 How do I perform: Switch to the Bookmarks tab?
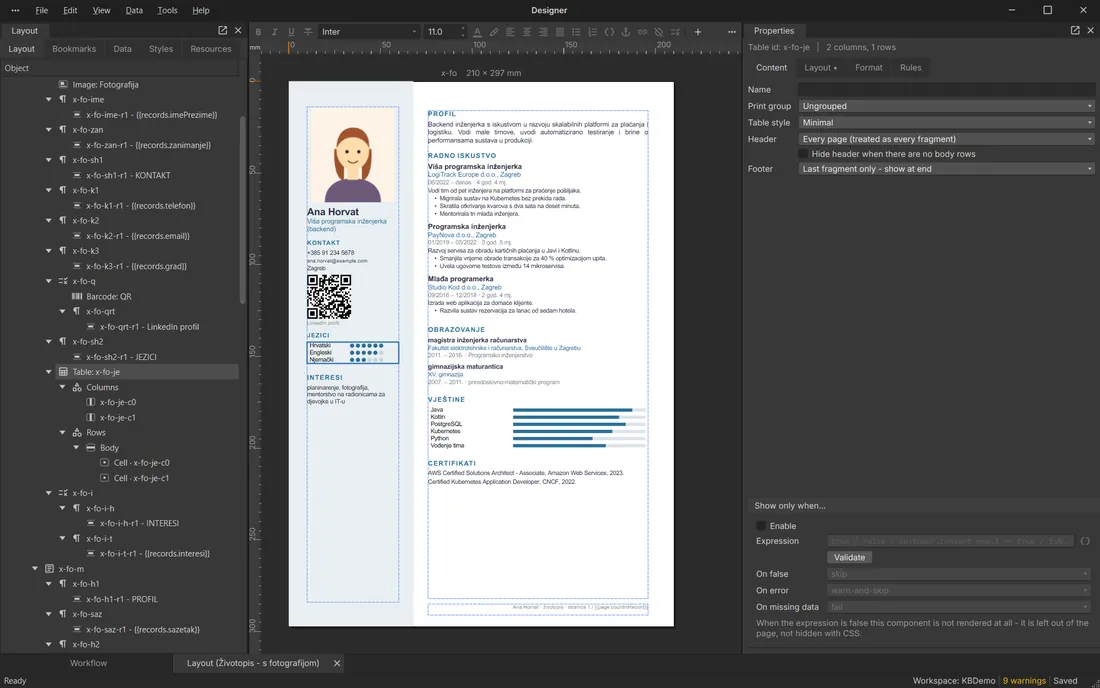74,48
